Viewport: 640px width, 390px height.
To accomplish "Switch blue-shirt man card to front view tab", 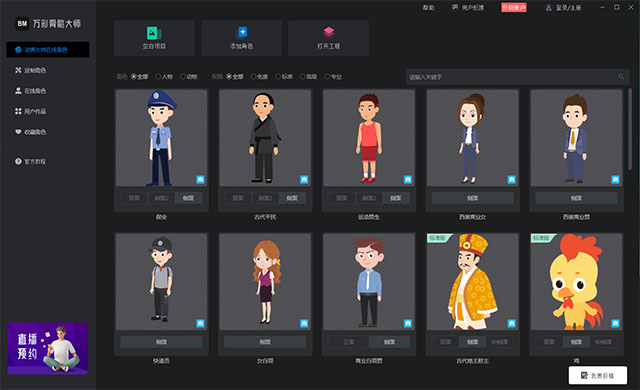I will pos(349,342).
